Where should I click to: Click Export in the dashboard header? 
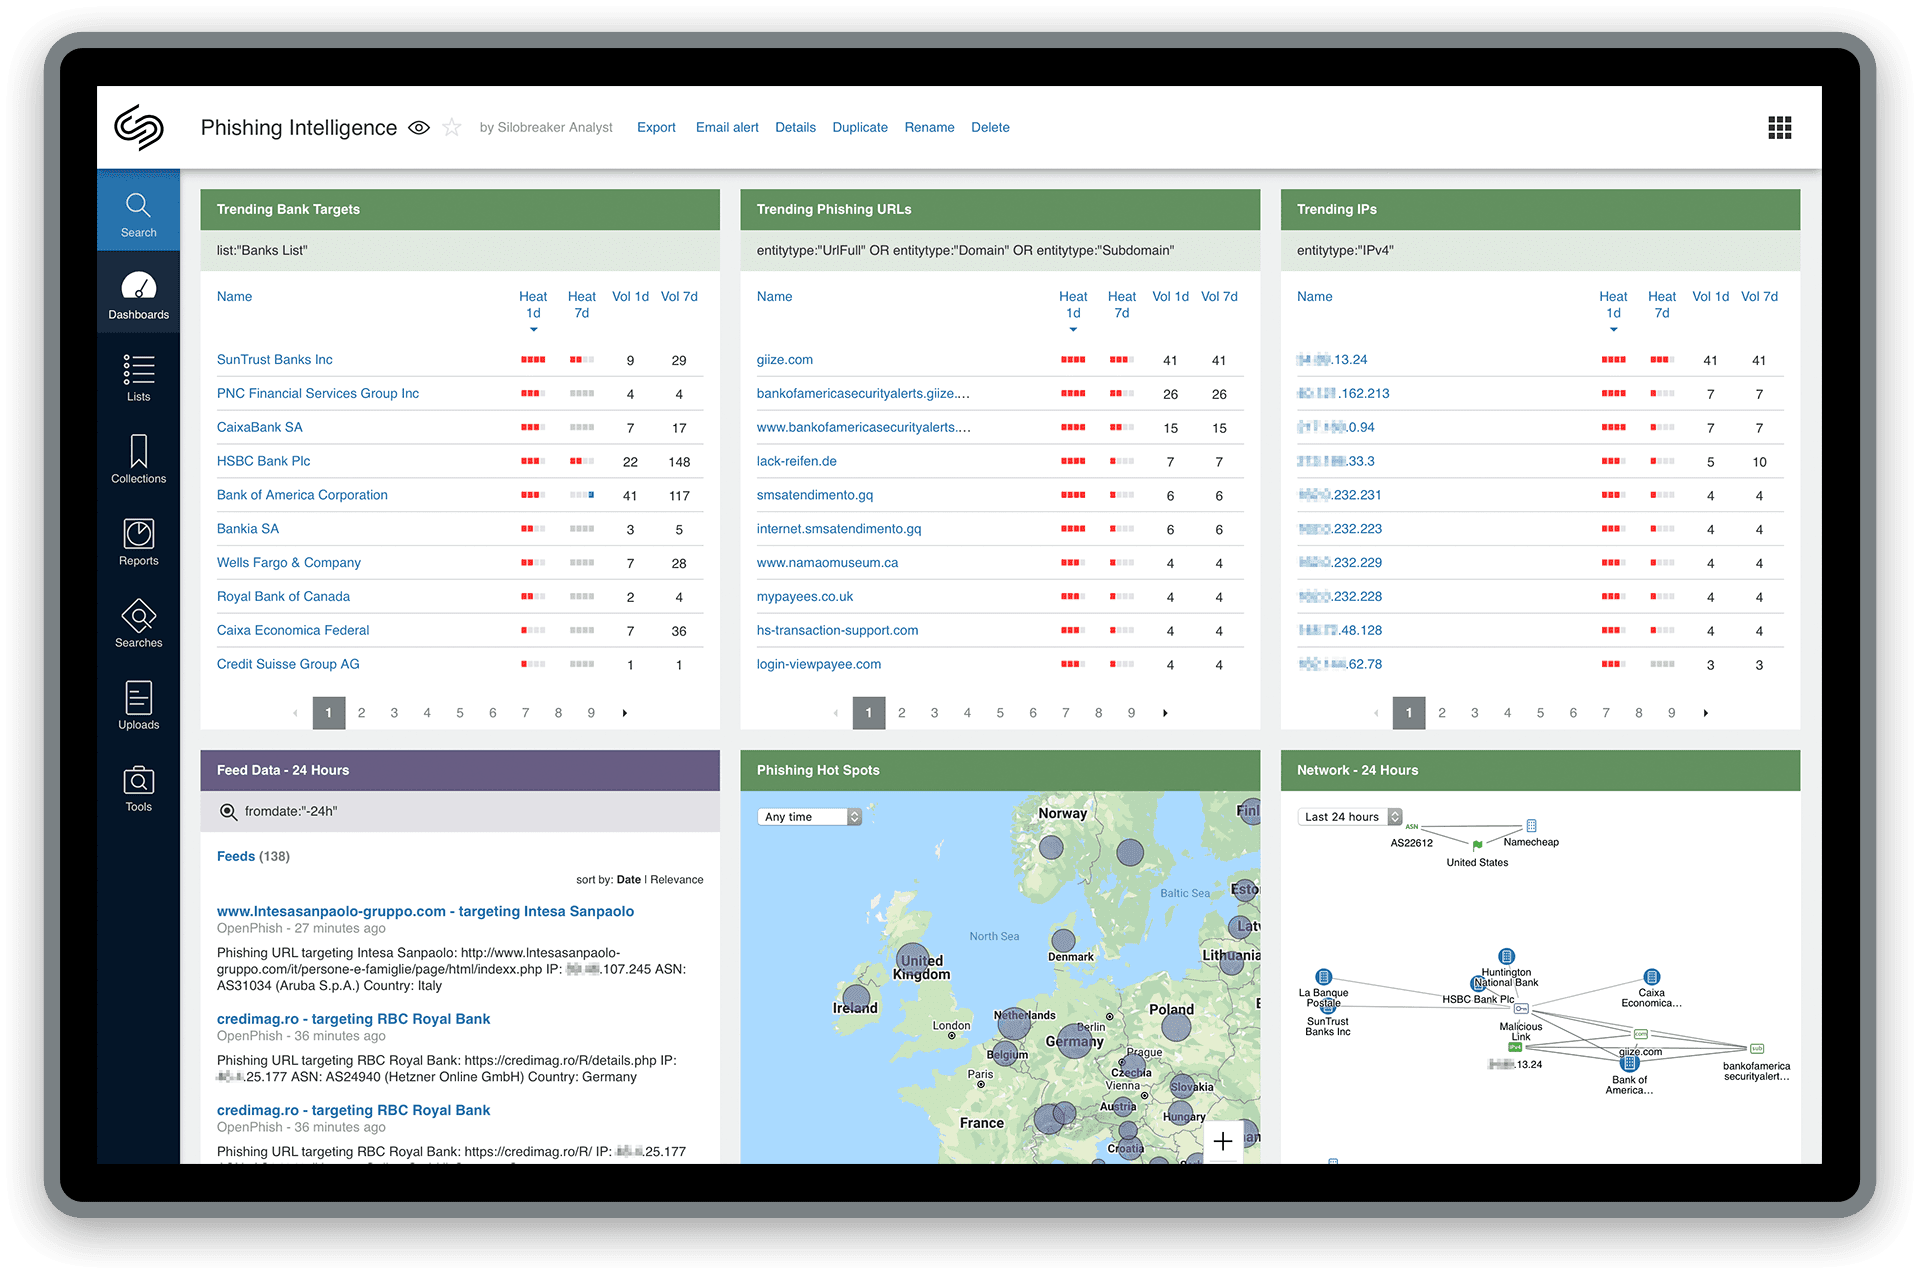coord(656,127)
